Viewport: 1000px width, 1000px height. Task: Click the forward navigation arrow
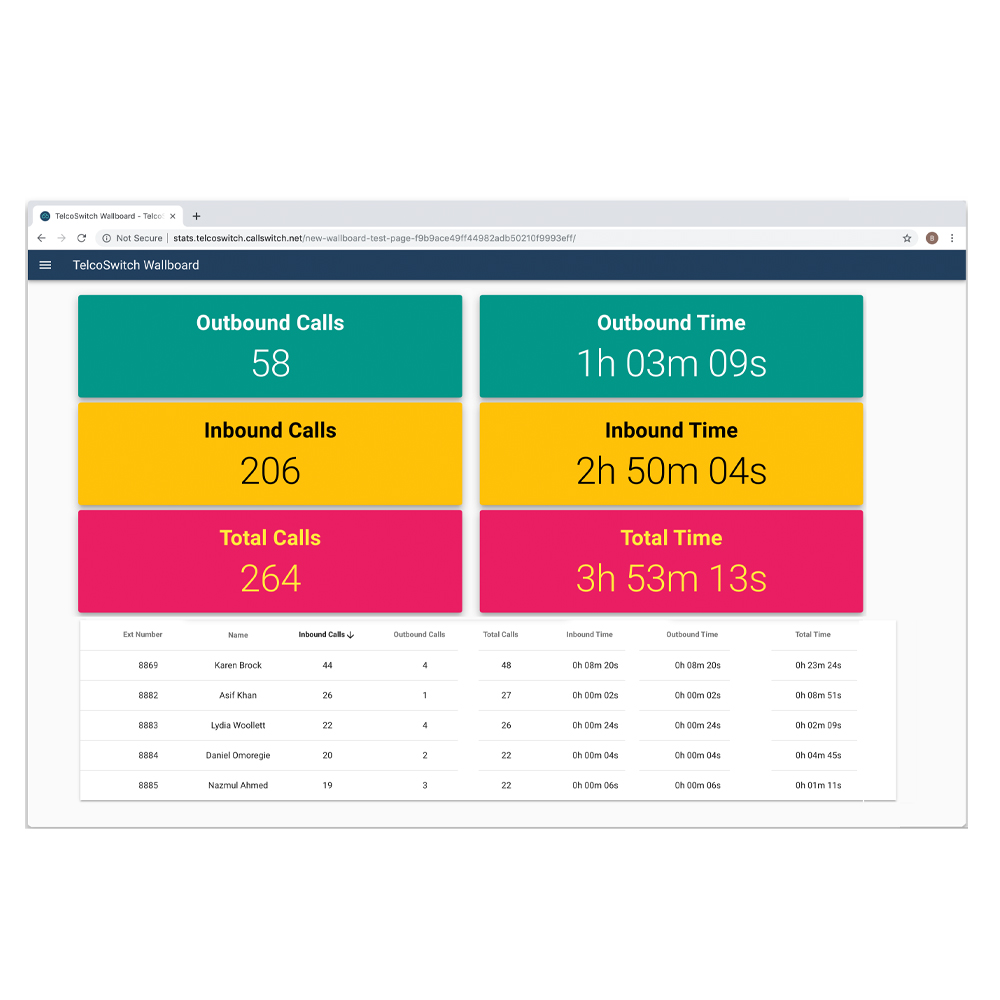[61, 238]
